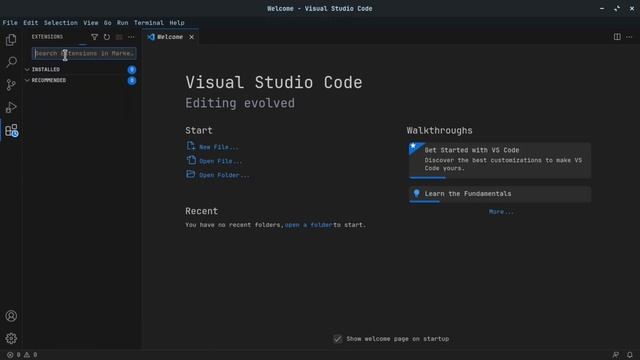This screenshot has height=360, width=640.
Task: Click the More... walkthroughs link
Action: pyautogui.click(x=501, y=212)
